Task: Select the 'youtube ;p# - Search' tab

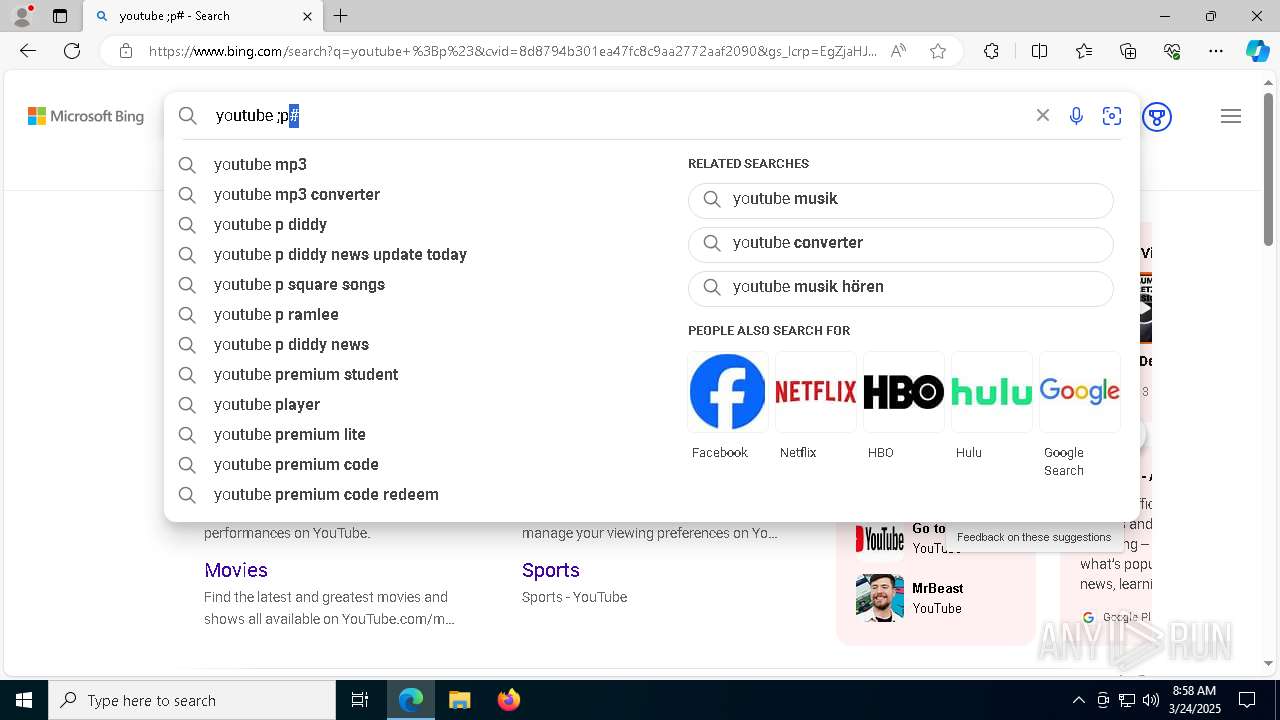Action: tap(201, 16)
